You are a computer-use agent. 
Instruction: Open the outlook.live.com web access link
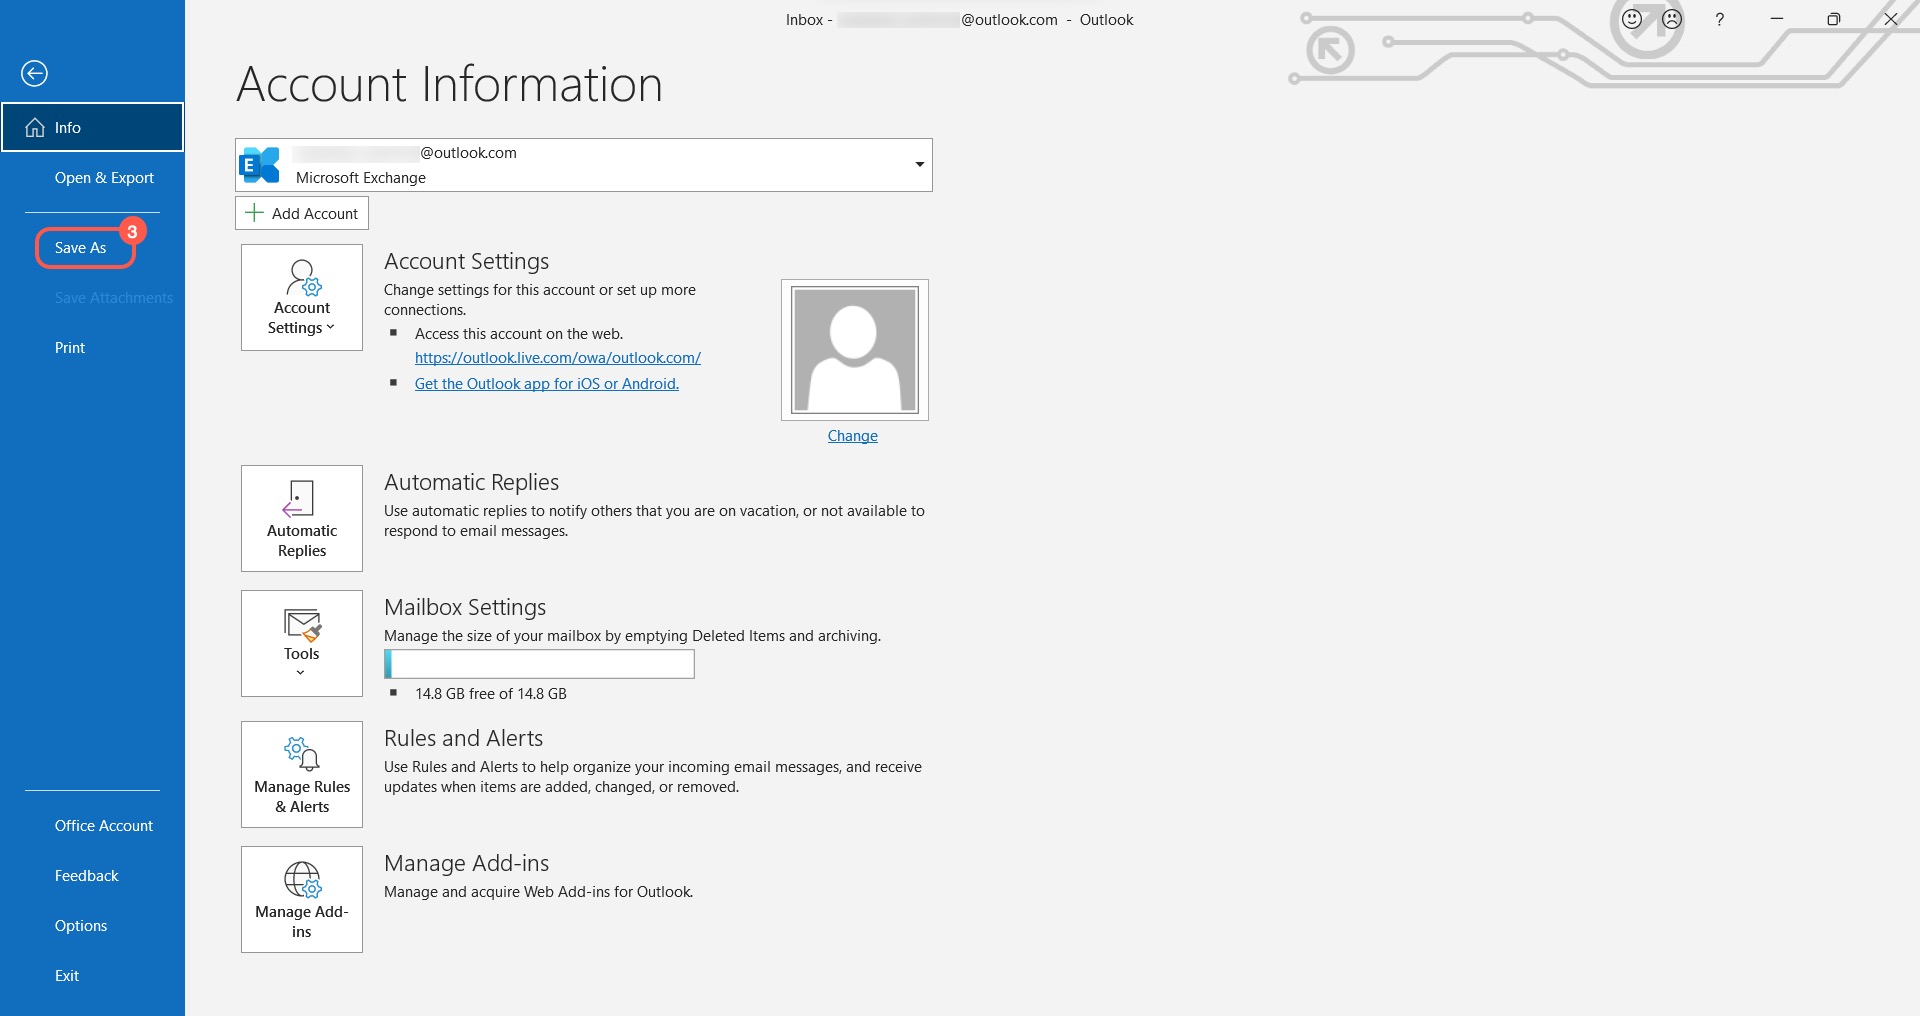pos(557,358)
